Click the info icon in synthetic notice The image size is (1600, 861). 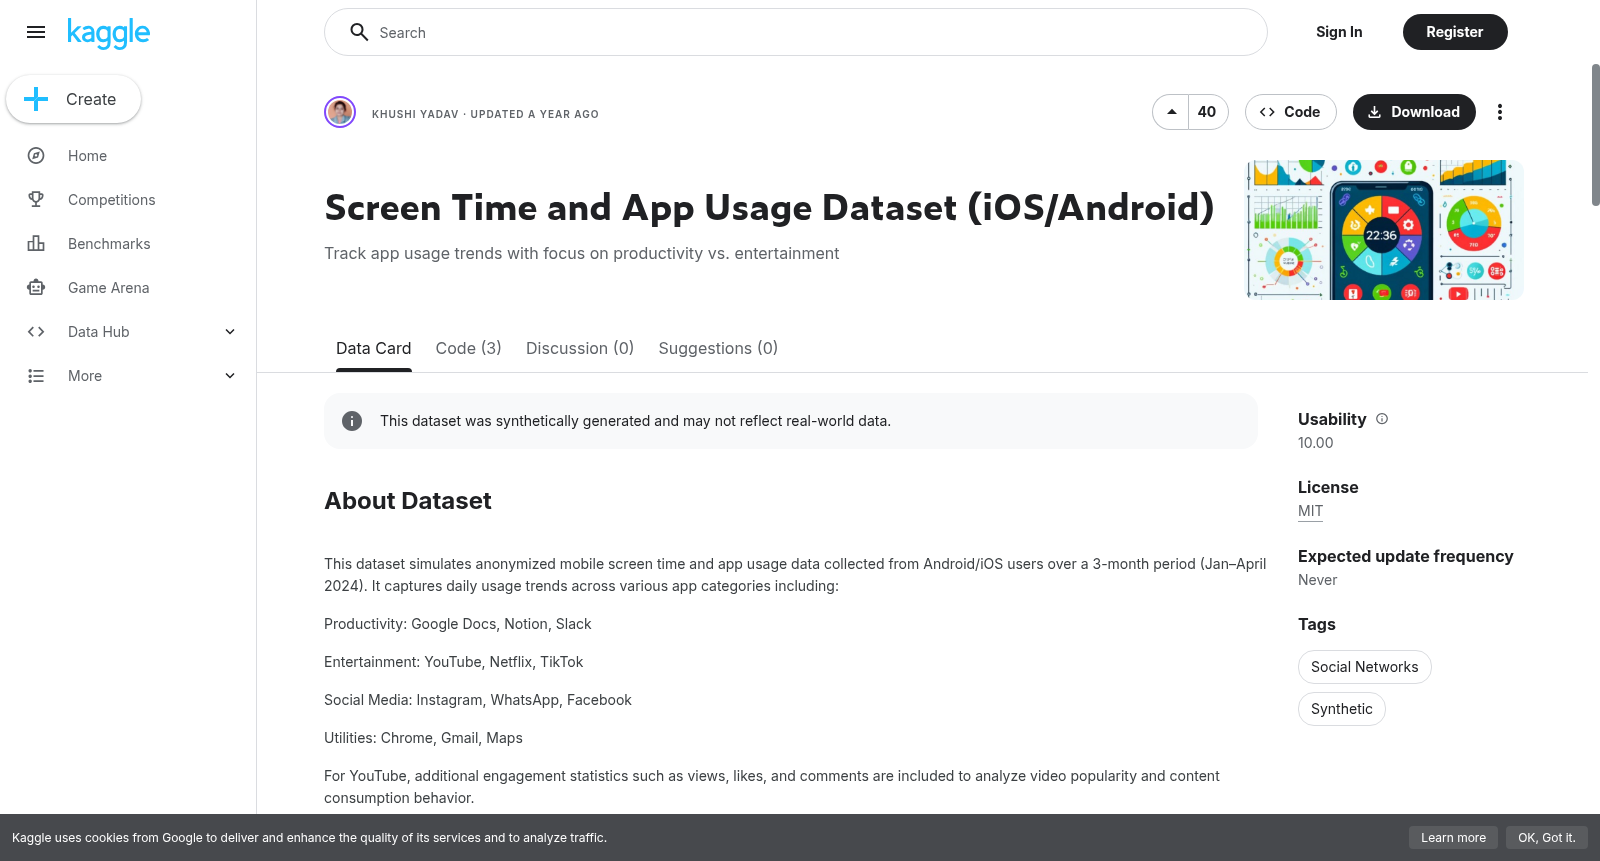point(352,421)
